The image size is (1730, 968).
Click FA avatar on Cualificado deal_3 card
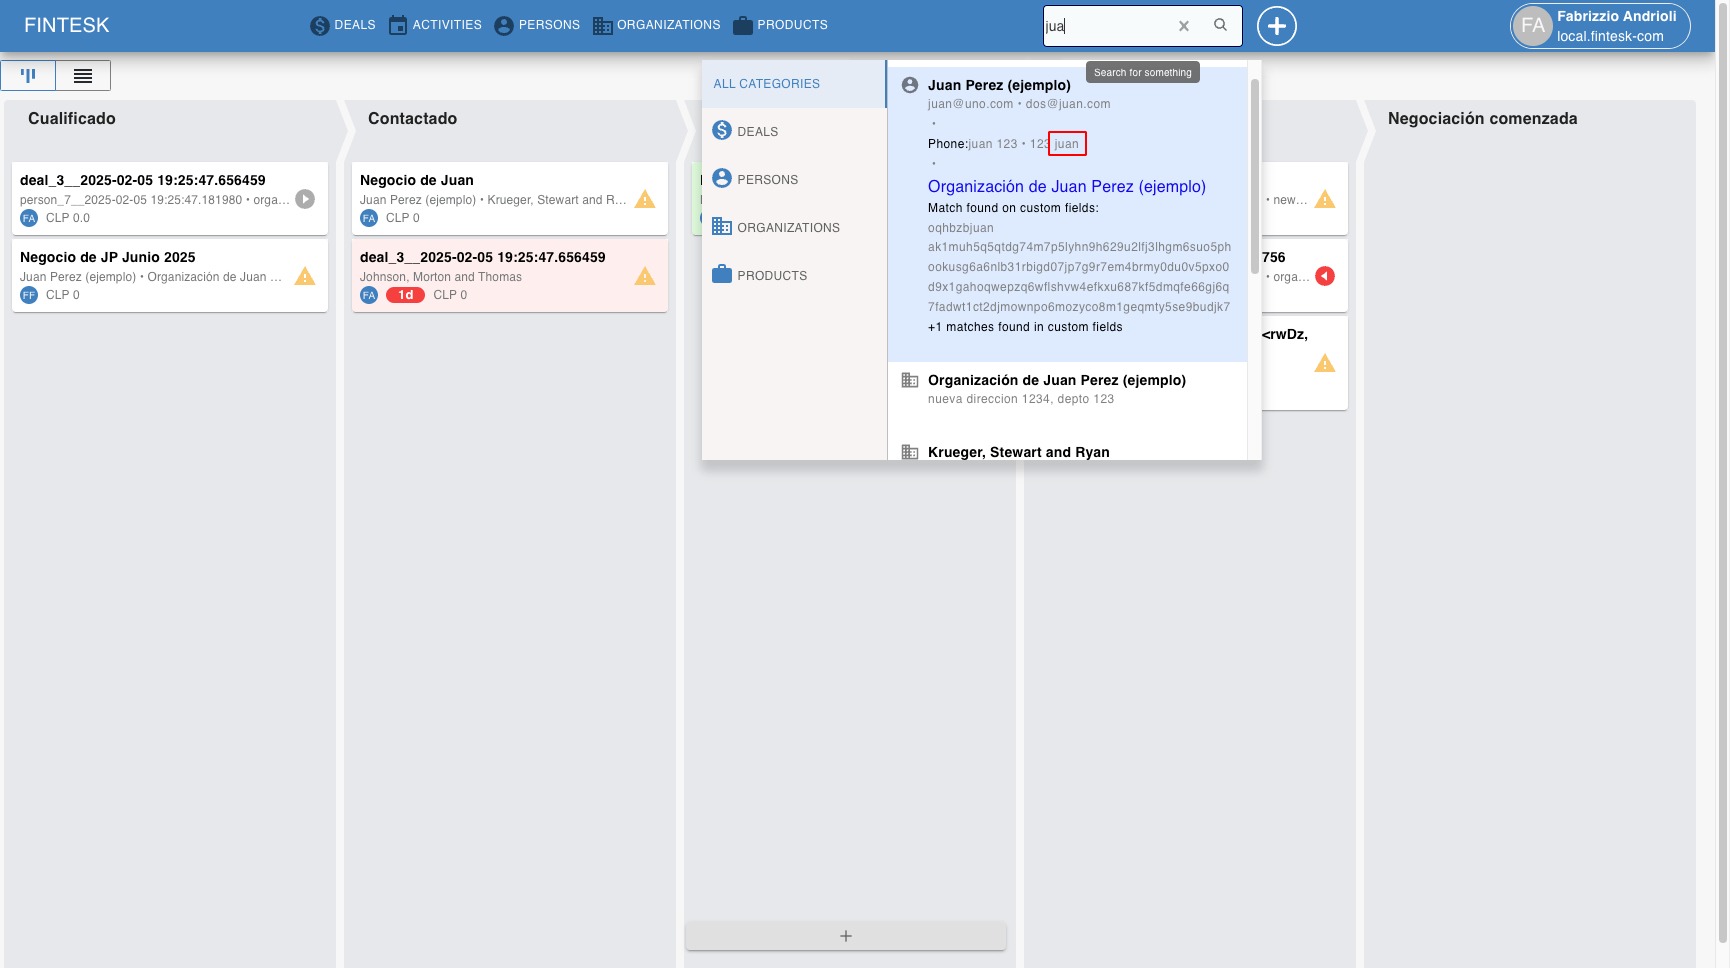29,218
